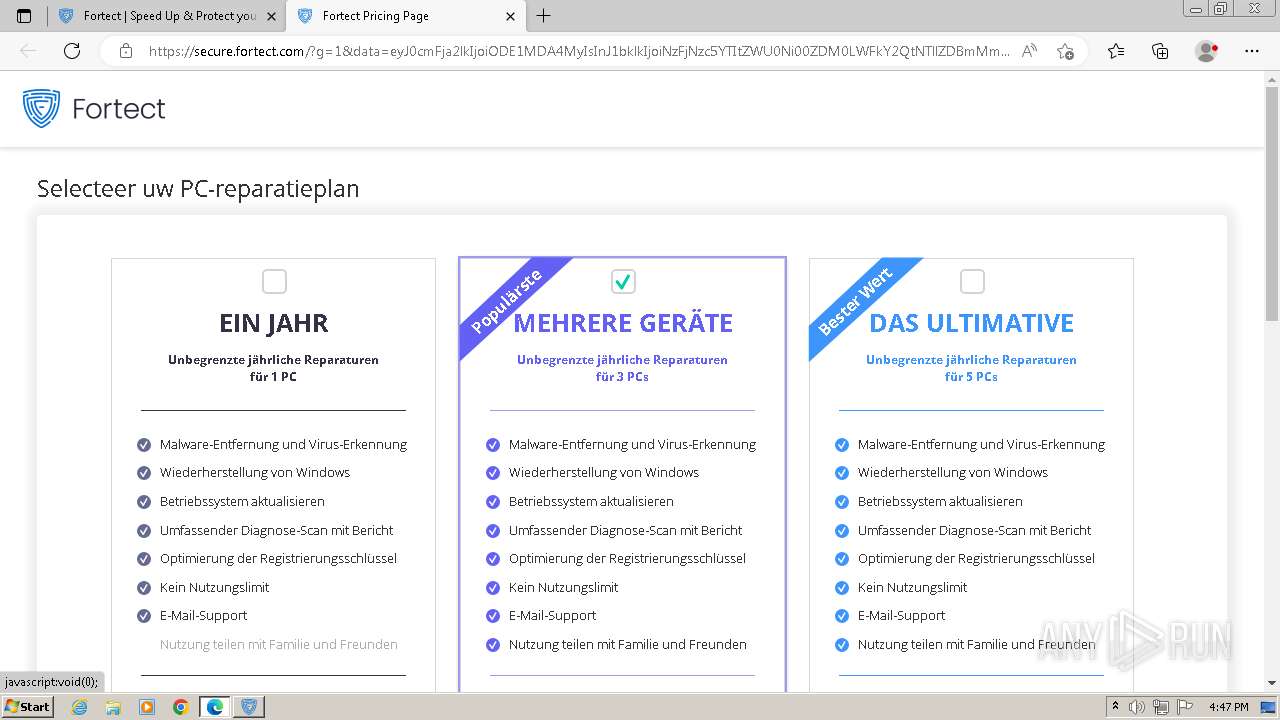The image size is (1280, 720).
Task: Click 'für 5 PCs' subtitle text
Action: 971,377
